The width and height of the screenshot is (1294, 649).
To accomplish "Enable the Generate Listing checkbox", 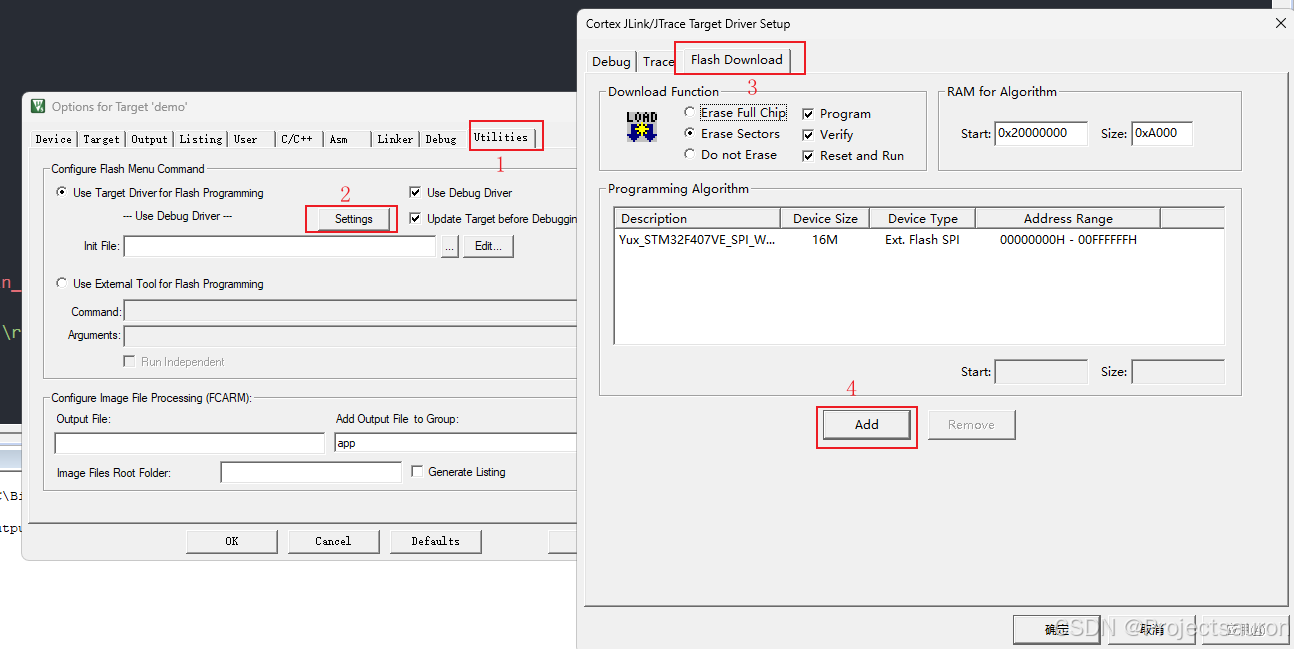I will pos(417,472).
